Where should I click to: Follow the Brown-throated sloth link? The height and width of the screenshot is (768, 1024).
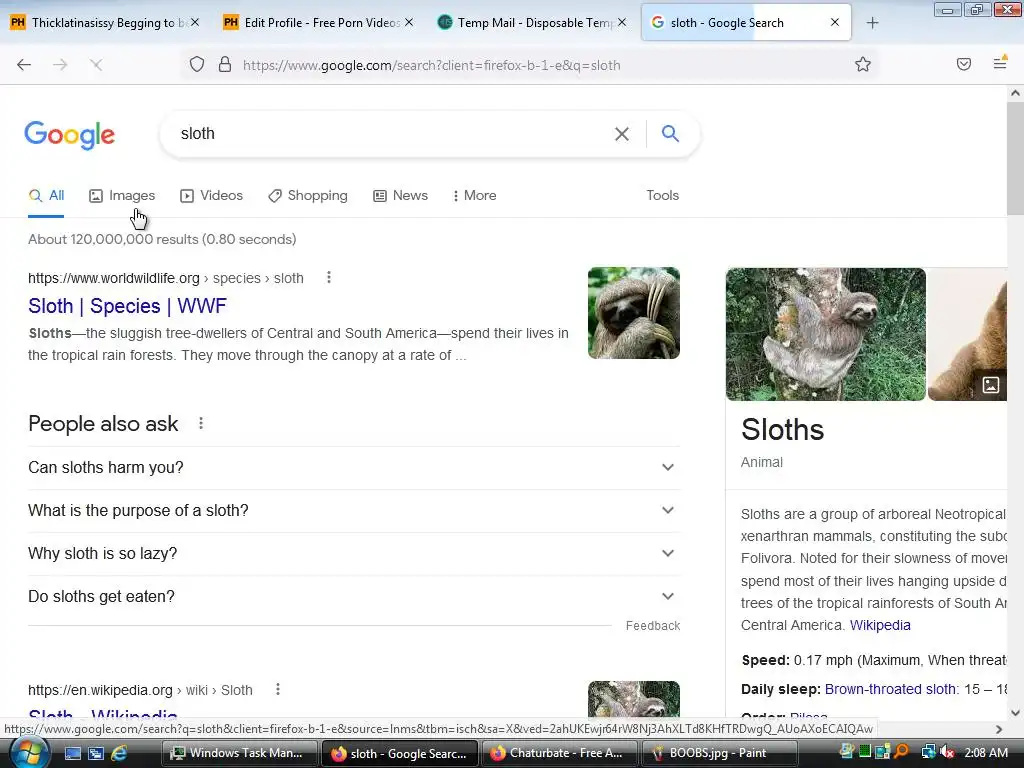click(x=889, y=689)
